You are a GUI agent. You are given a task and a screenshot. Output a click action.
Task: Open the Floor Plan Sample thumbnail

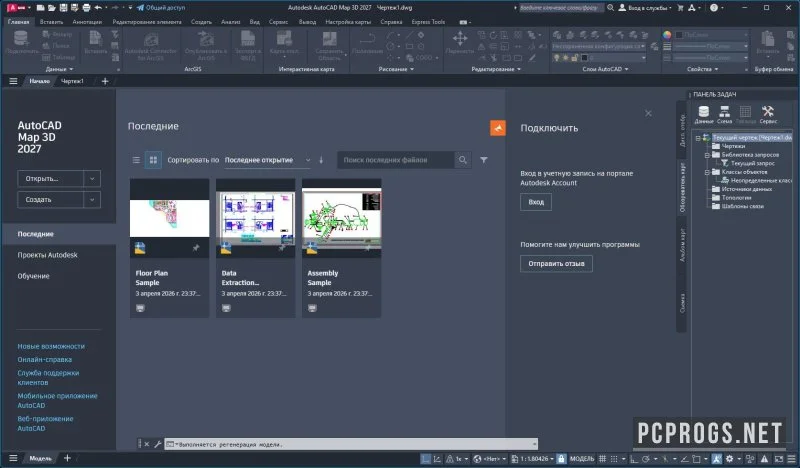click(169, 218)
